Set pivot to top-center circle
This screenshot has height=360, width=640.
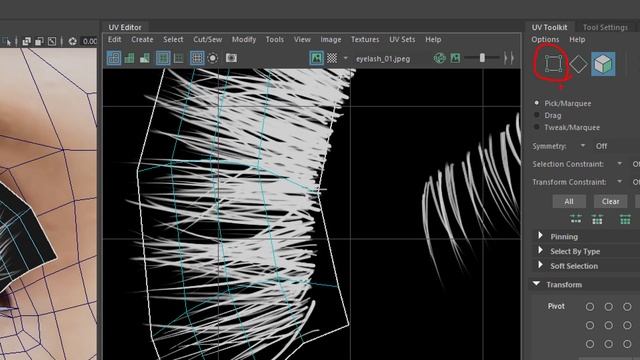click(x=609, y=307)
